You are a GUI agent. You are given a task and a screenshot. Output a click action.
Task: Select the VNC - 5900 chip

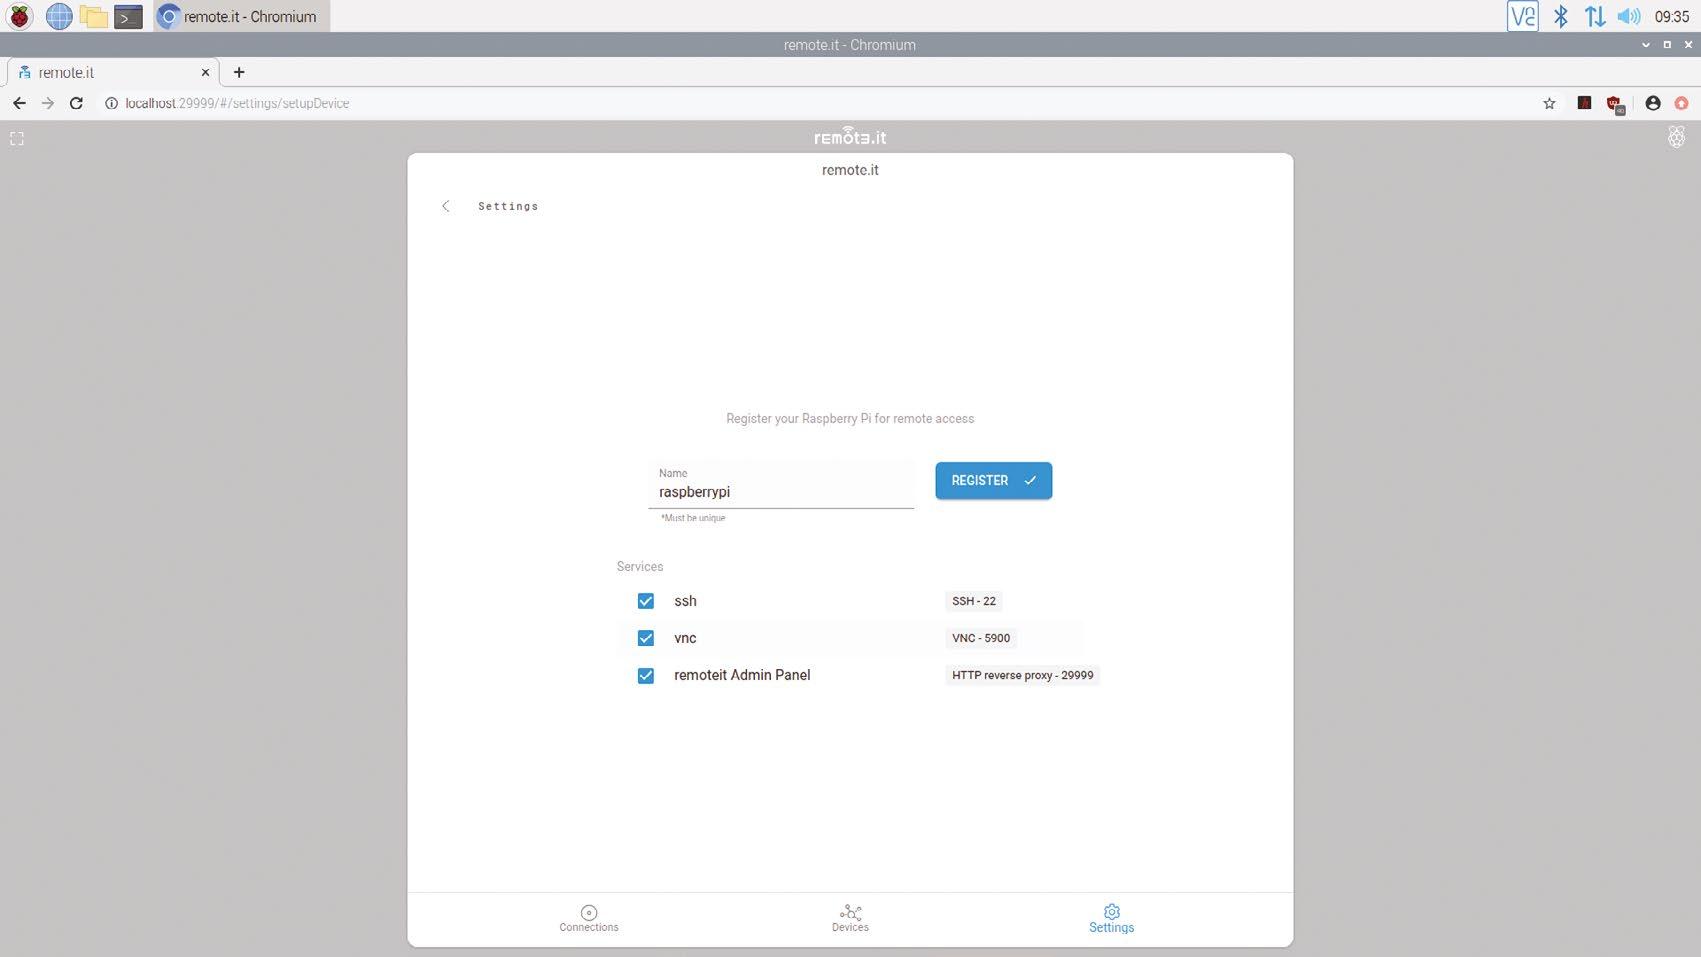pos(980,638)
